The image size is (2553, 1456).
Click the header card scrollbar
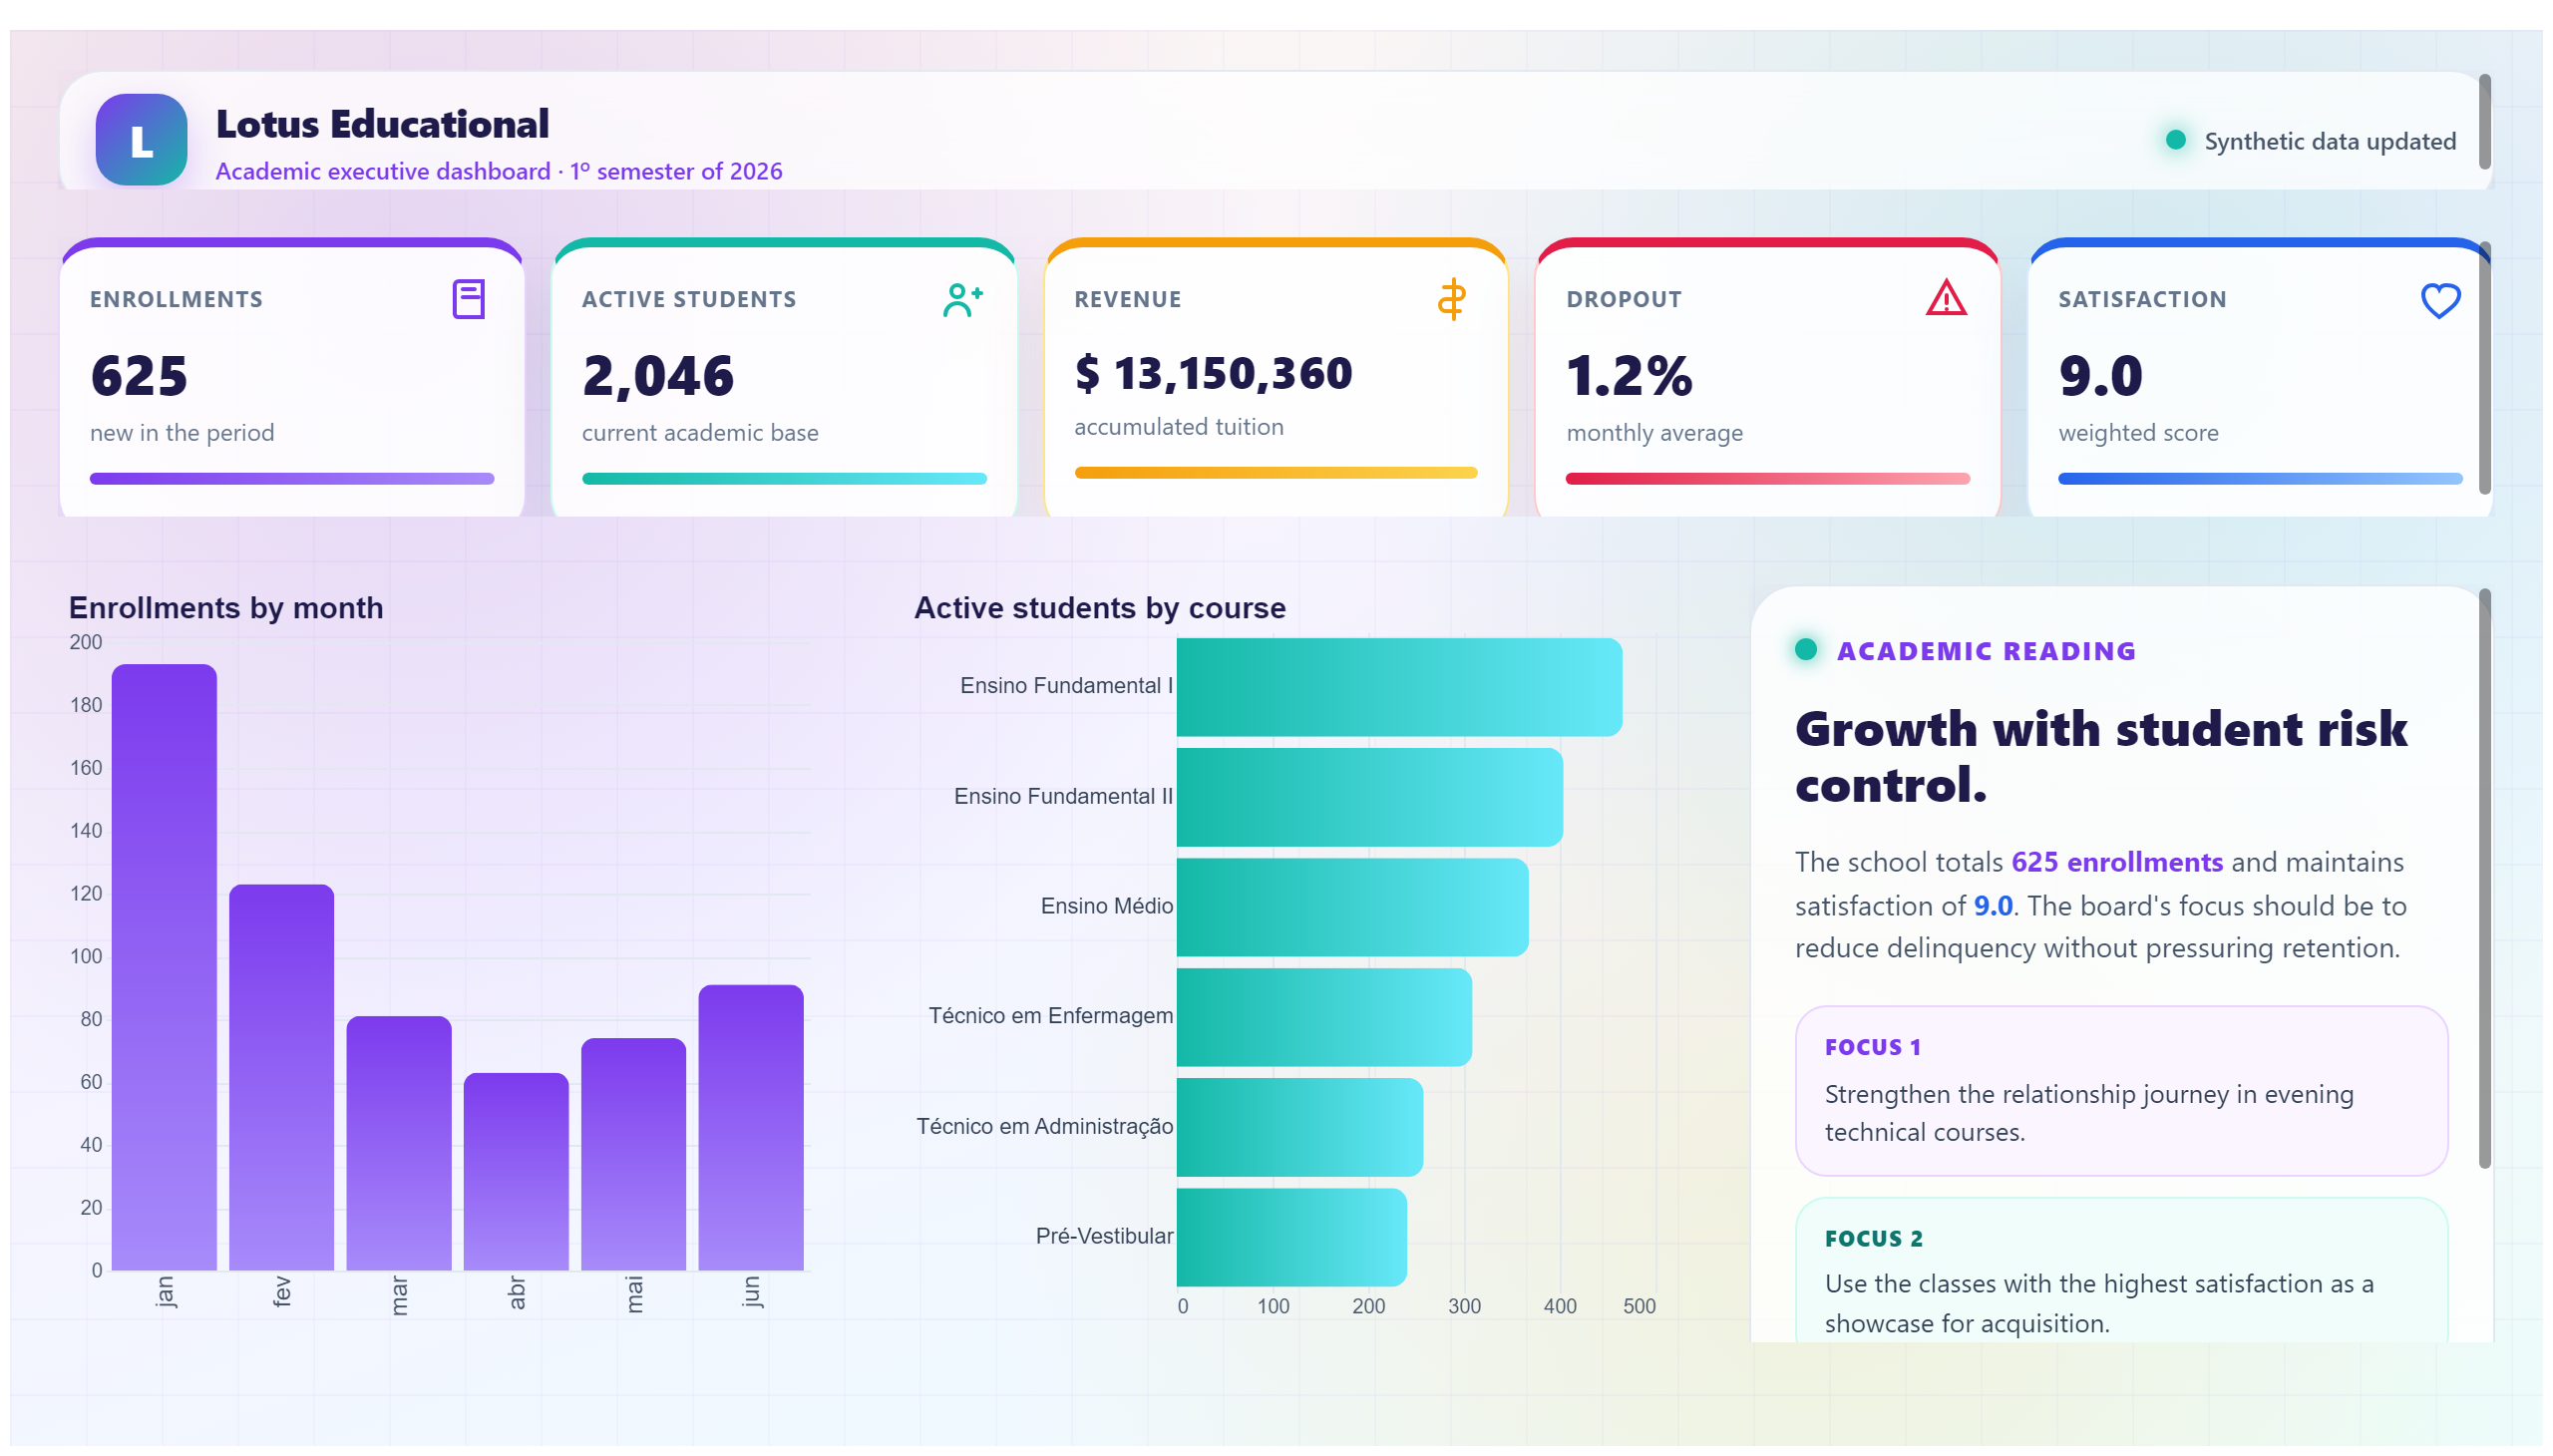(2484, 122)
